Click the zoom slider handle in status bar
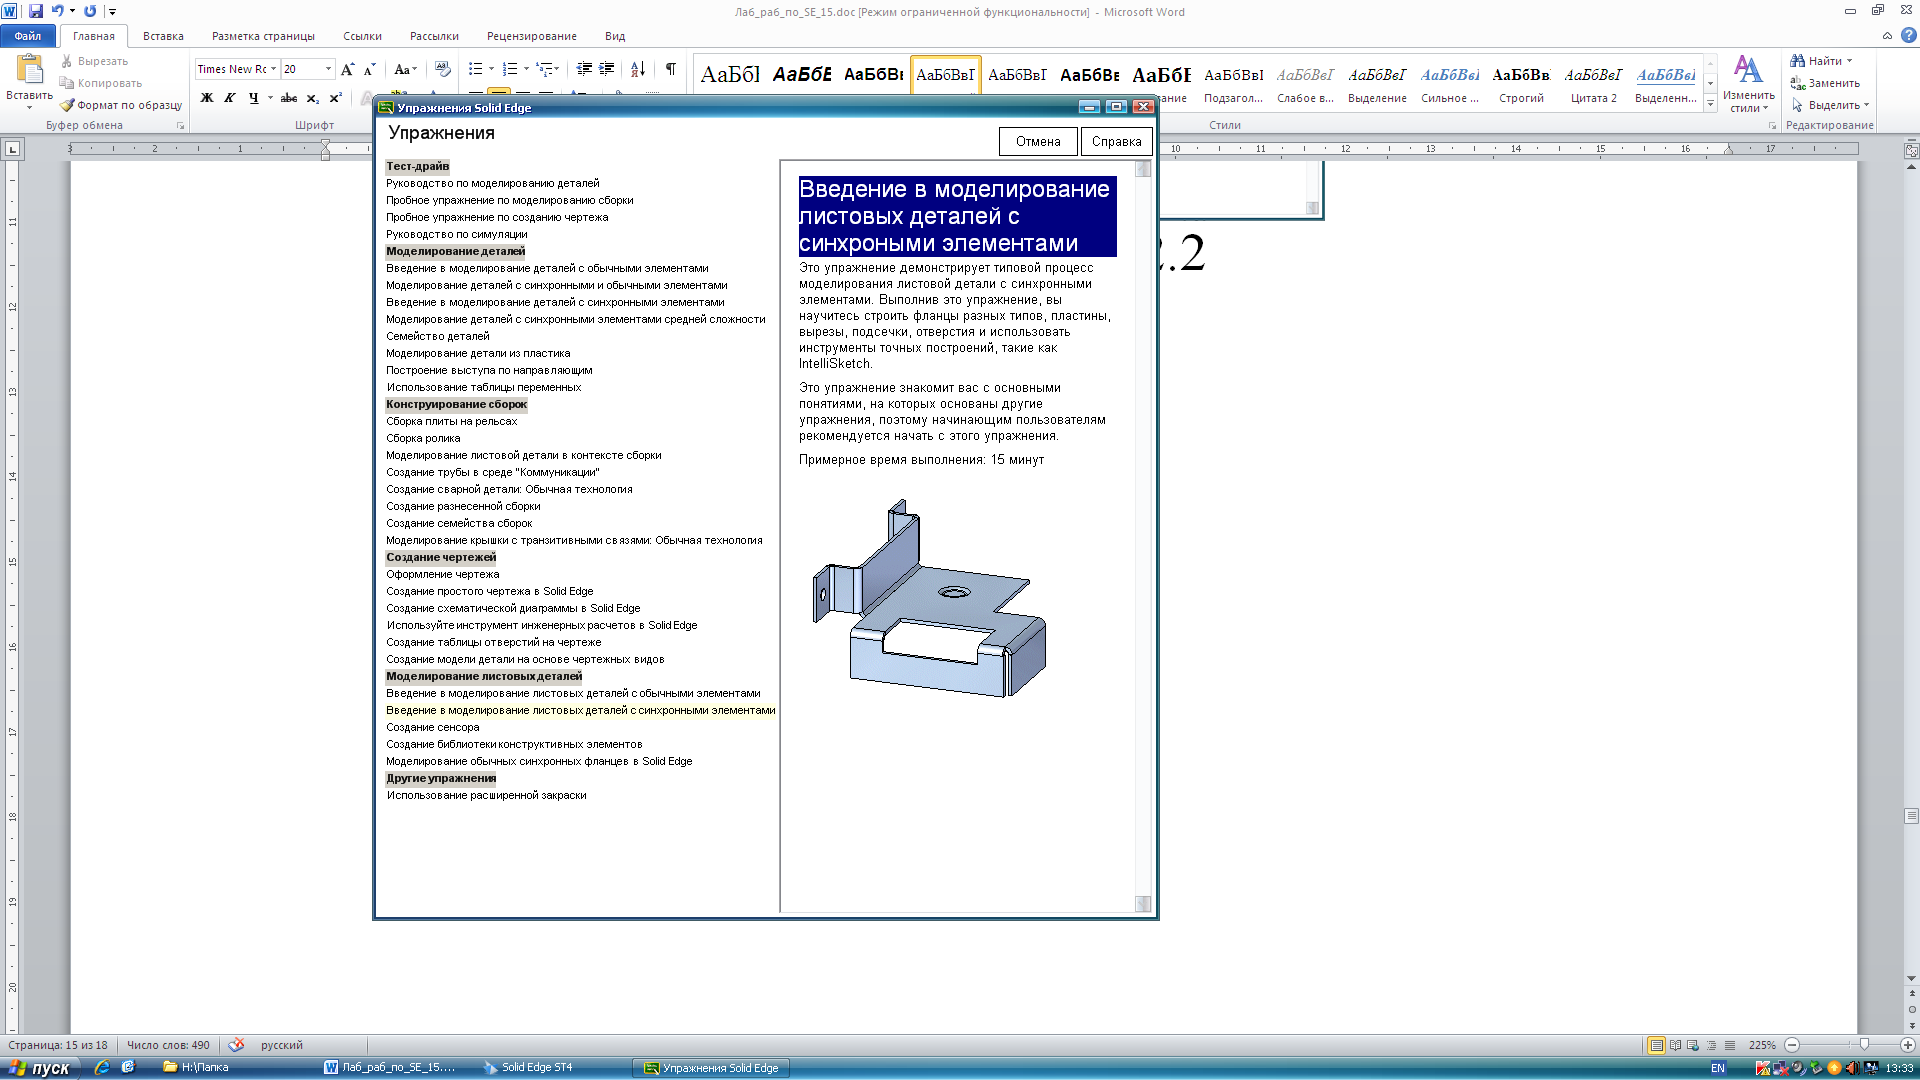Image resolution: width=1920 pixels, height=1080 pixels. click(x=1864, y=1045)
